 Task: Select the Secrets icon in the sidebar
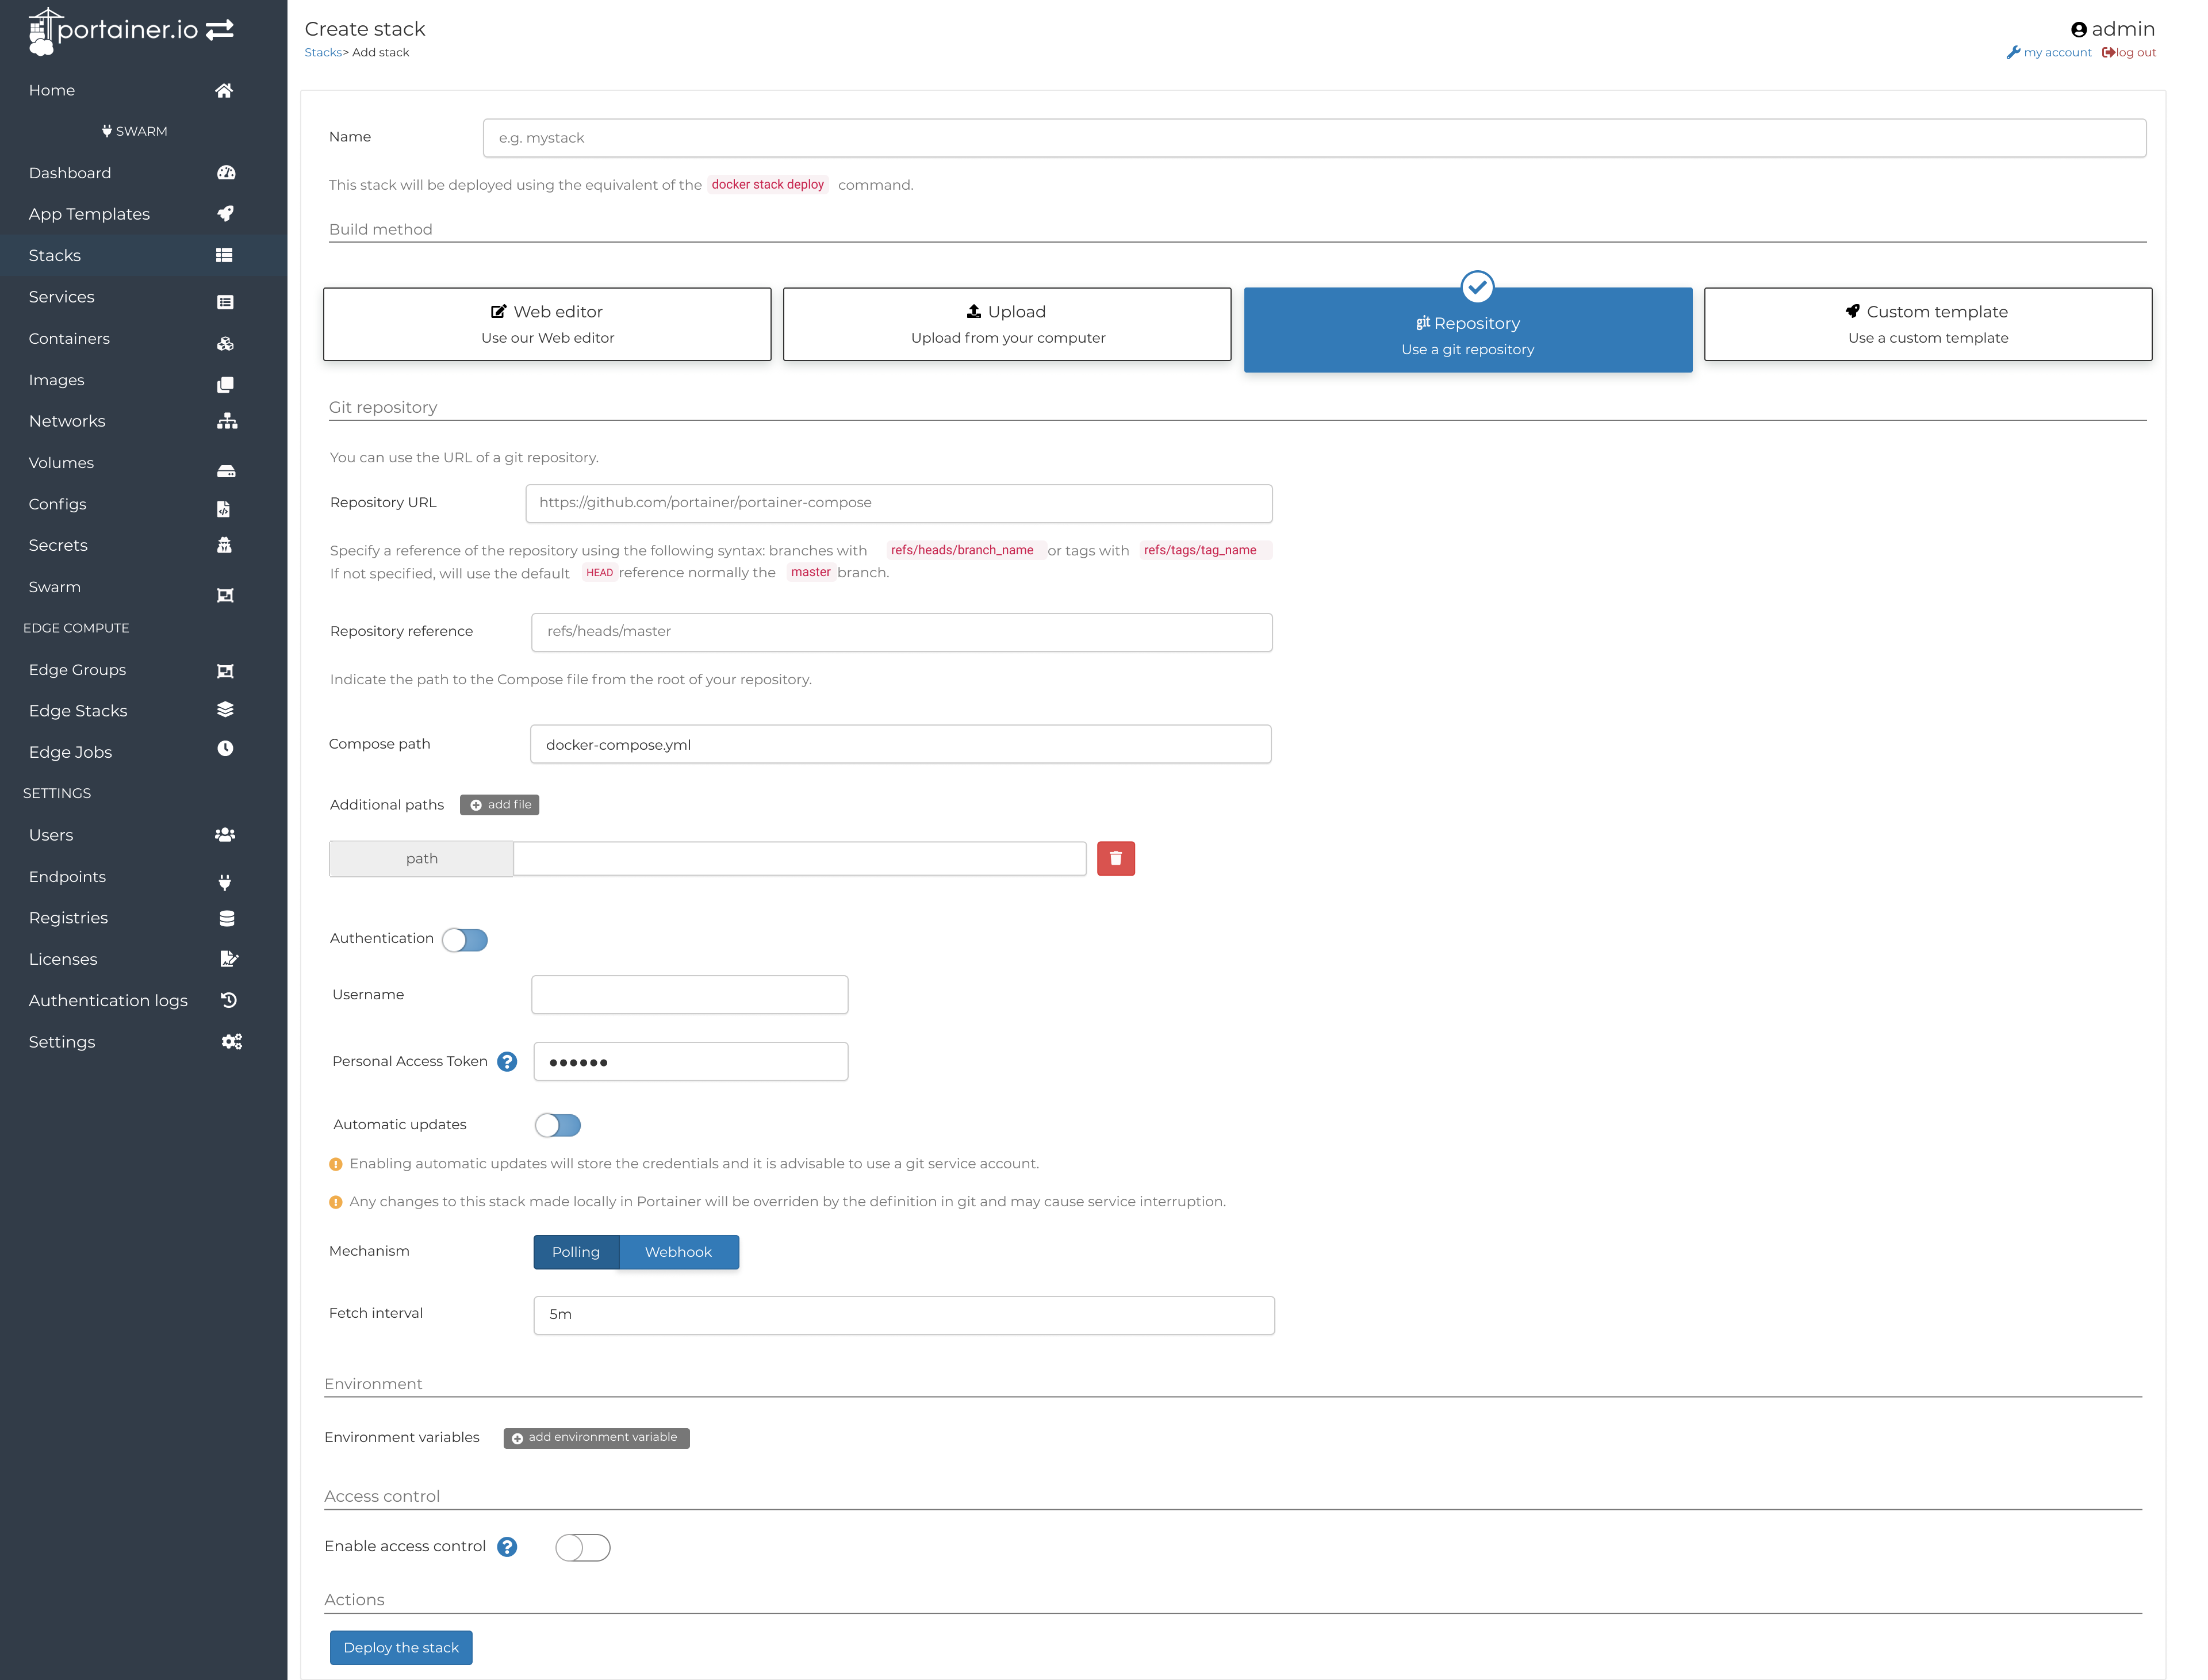(224, 545)
